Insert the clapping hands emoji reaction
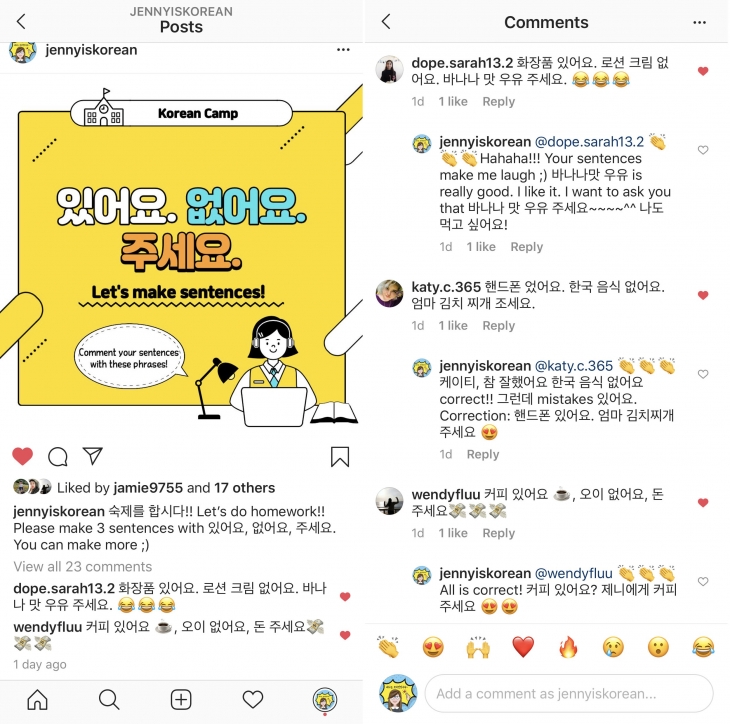This screenshot has width=730, height=724. point(388,647)
